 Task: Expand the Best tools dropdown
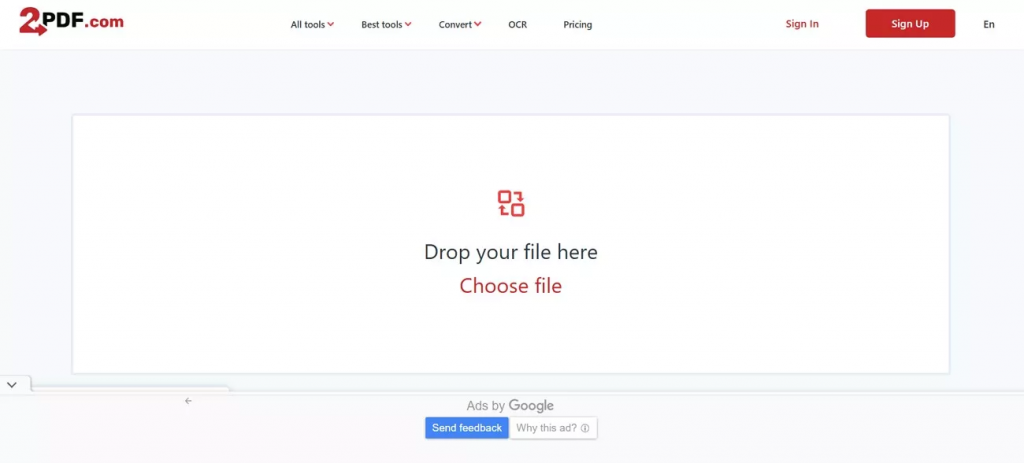tap(386, 25)
